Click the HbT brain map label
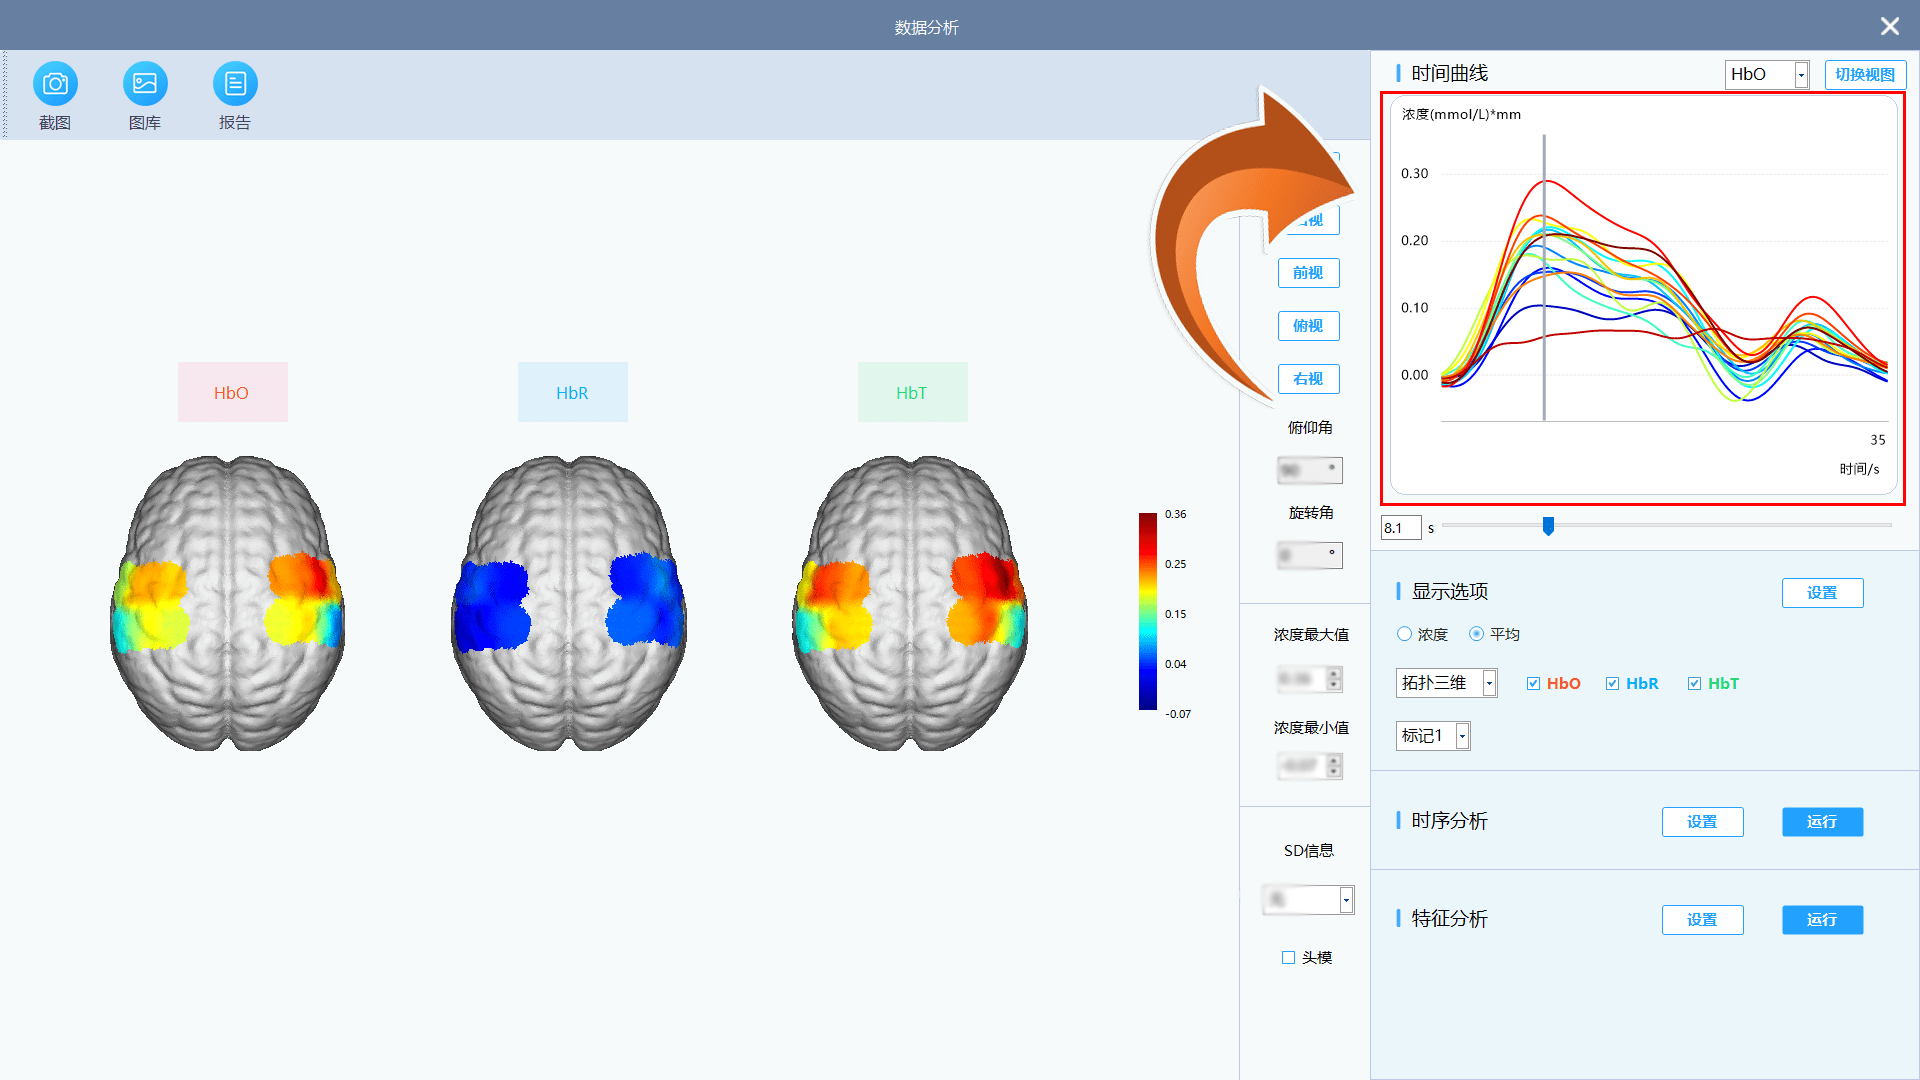 click(x=912, y=393)
